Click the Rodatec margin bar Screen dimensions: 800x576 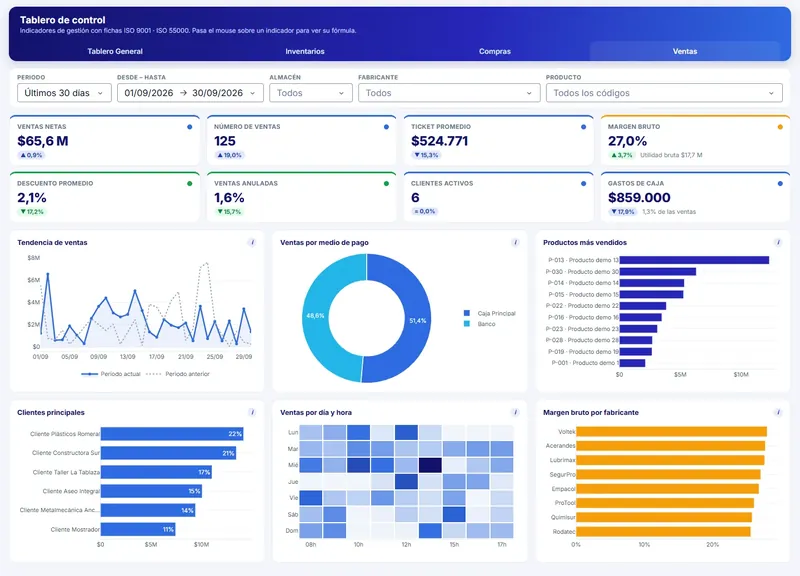tap(663, 532)
